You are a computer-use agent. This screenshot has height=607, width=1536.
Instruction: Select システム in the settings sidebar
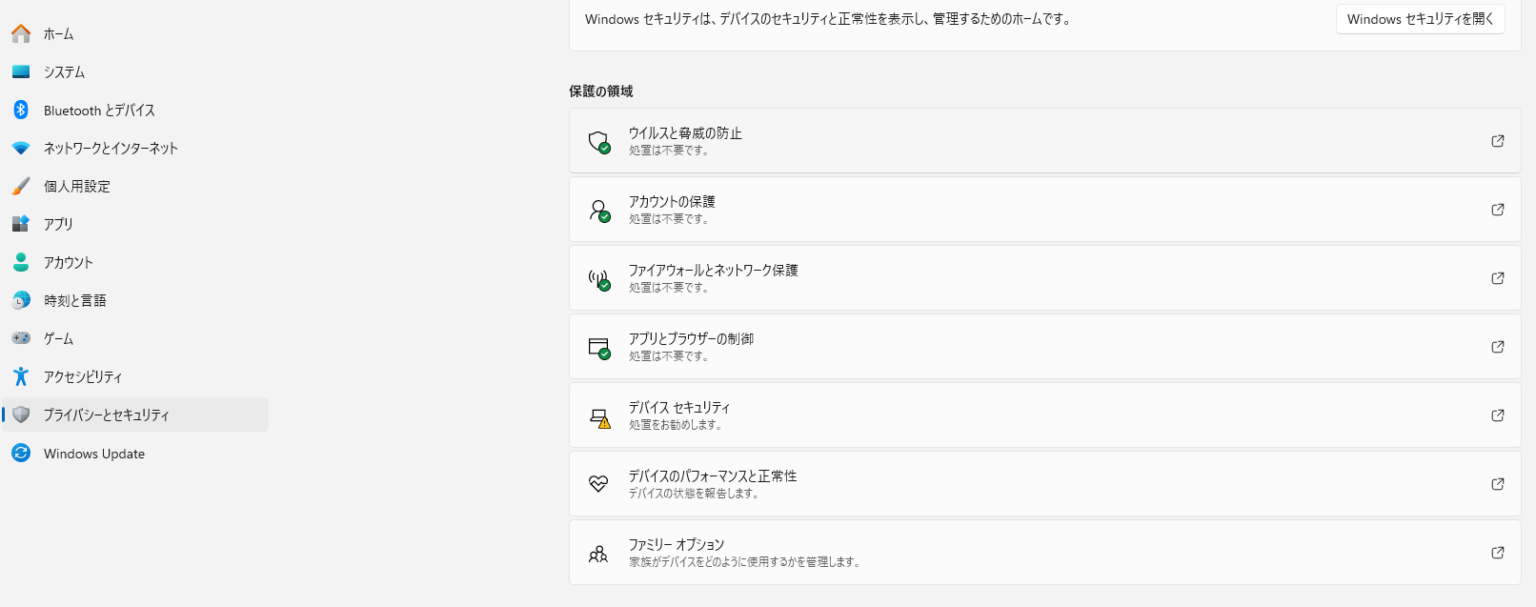[64, 72]
